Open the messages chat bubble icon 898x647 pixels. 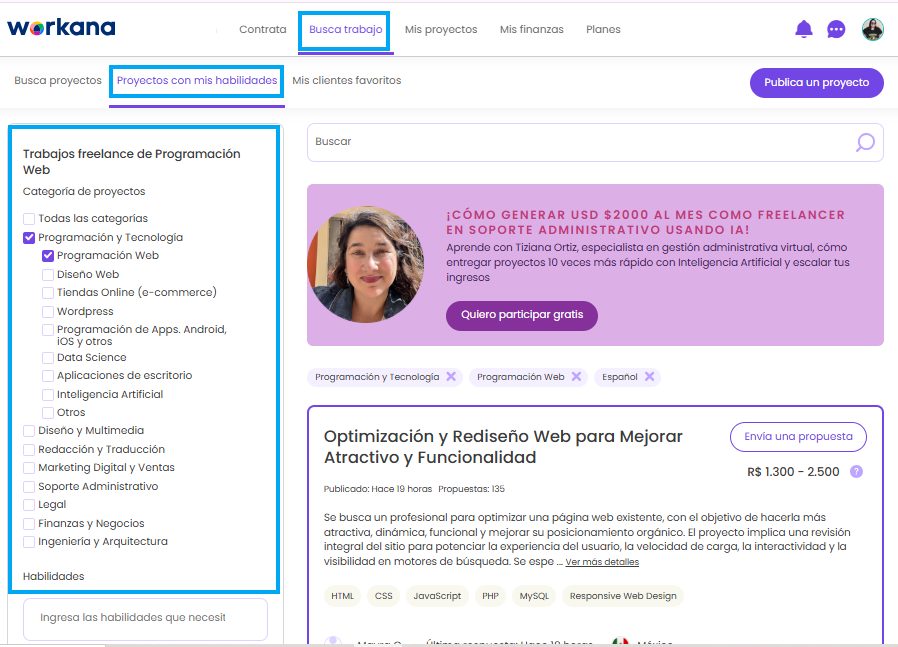836,29
